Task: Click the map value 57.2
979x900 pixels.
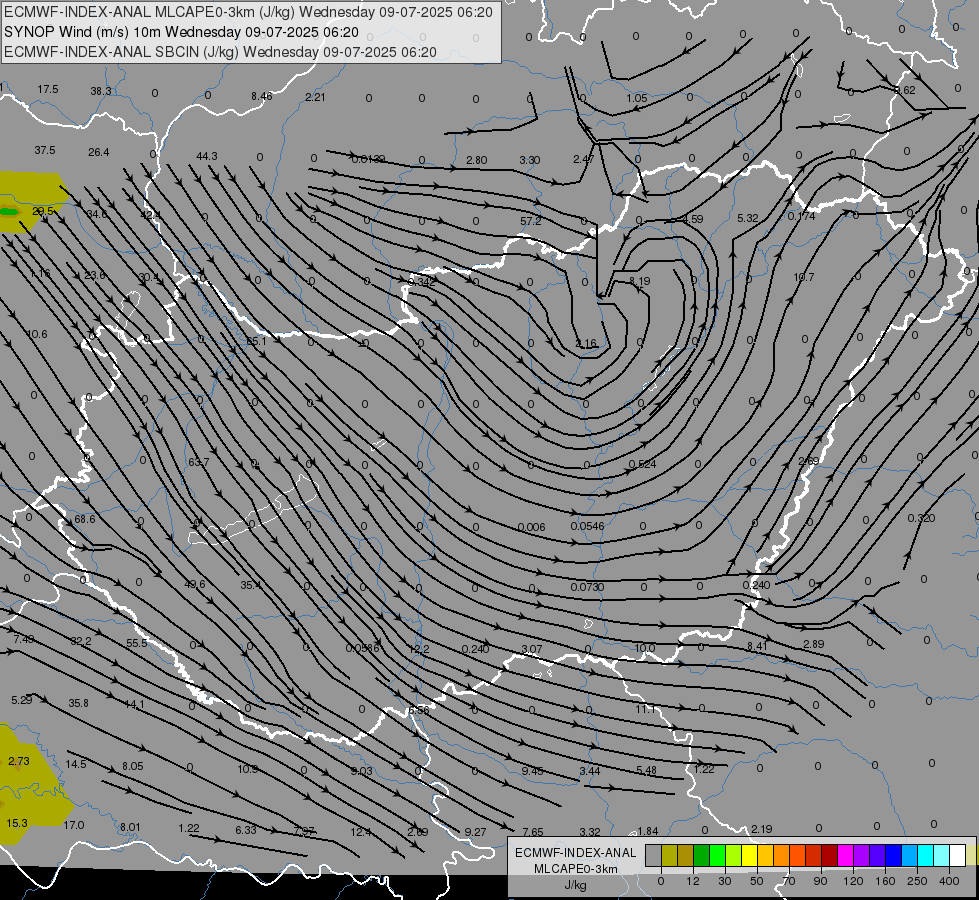Action: [530, 221]
